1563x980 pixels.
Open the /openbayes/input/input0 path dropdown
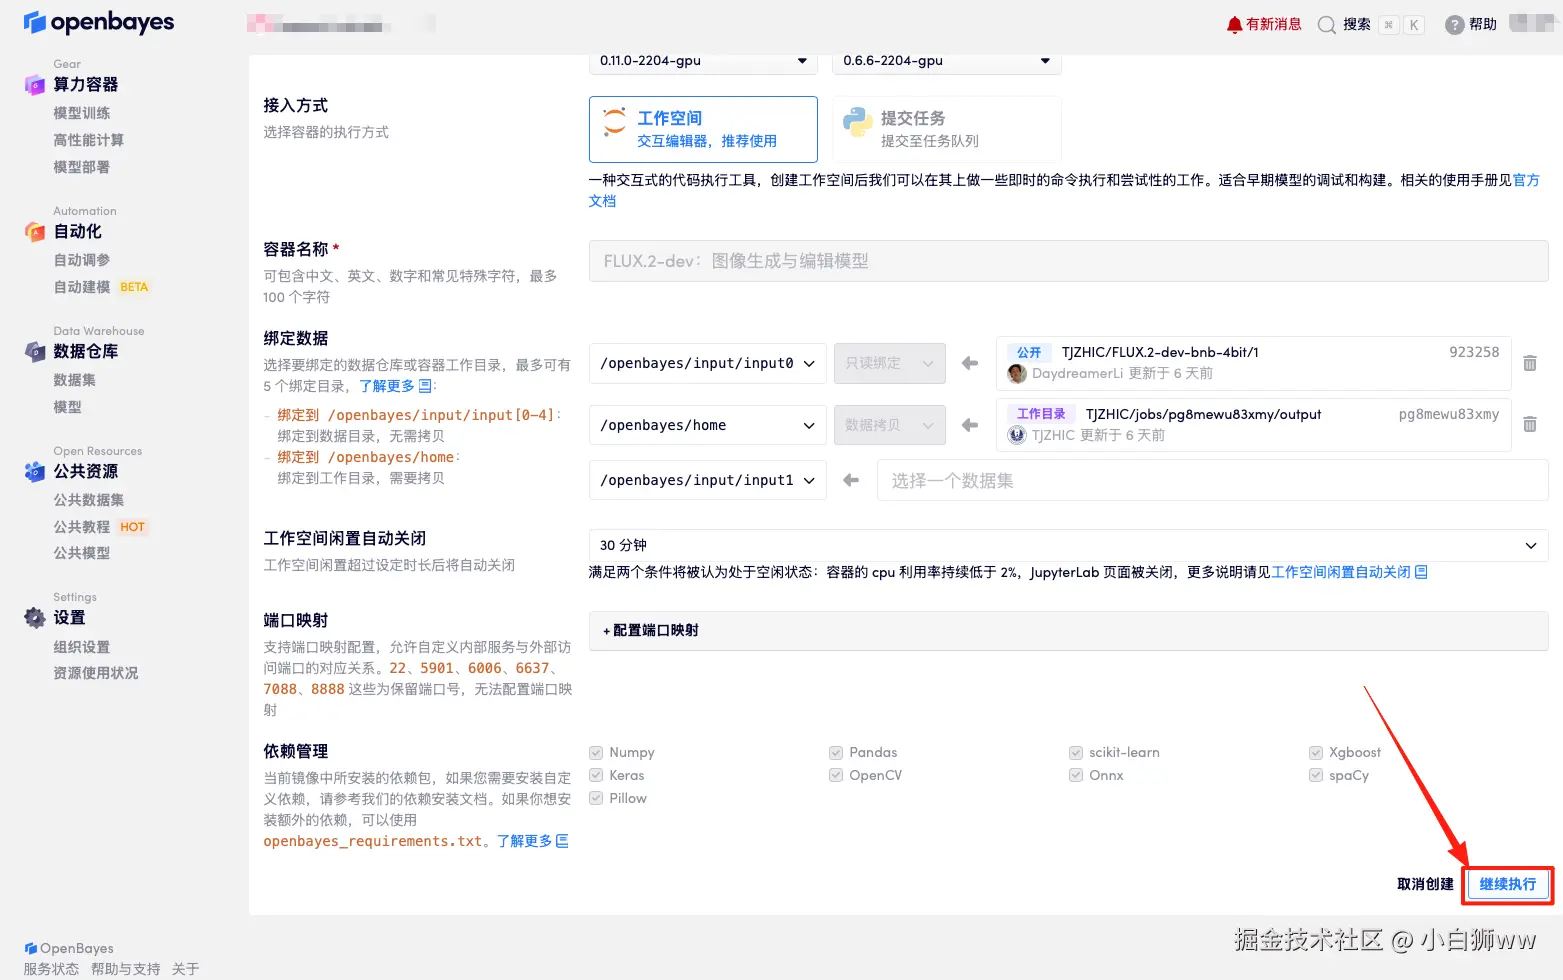tap(707, 363)
